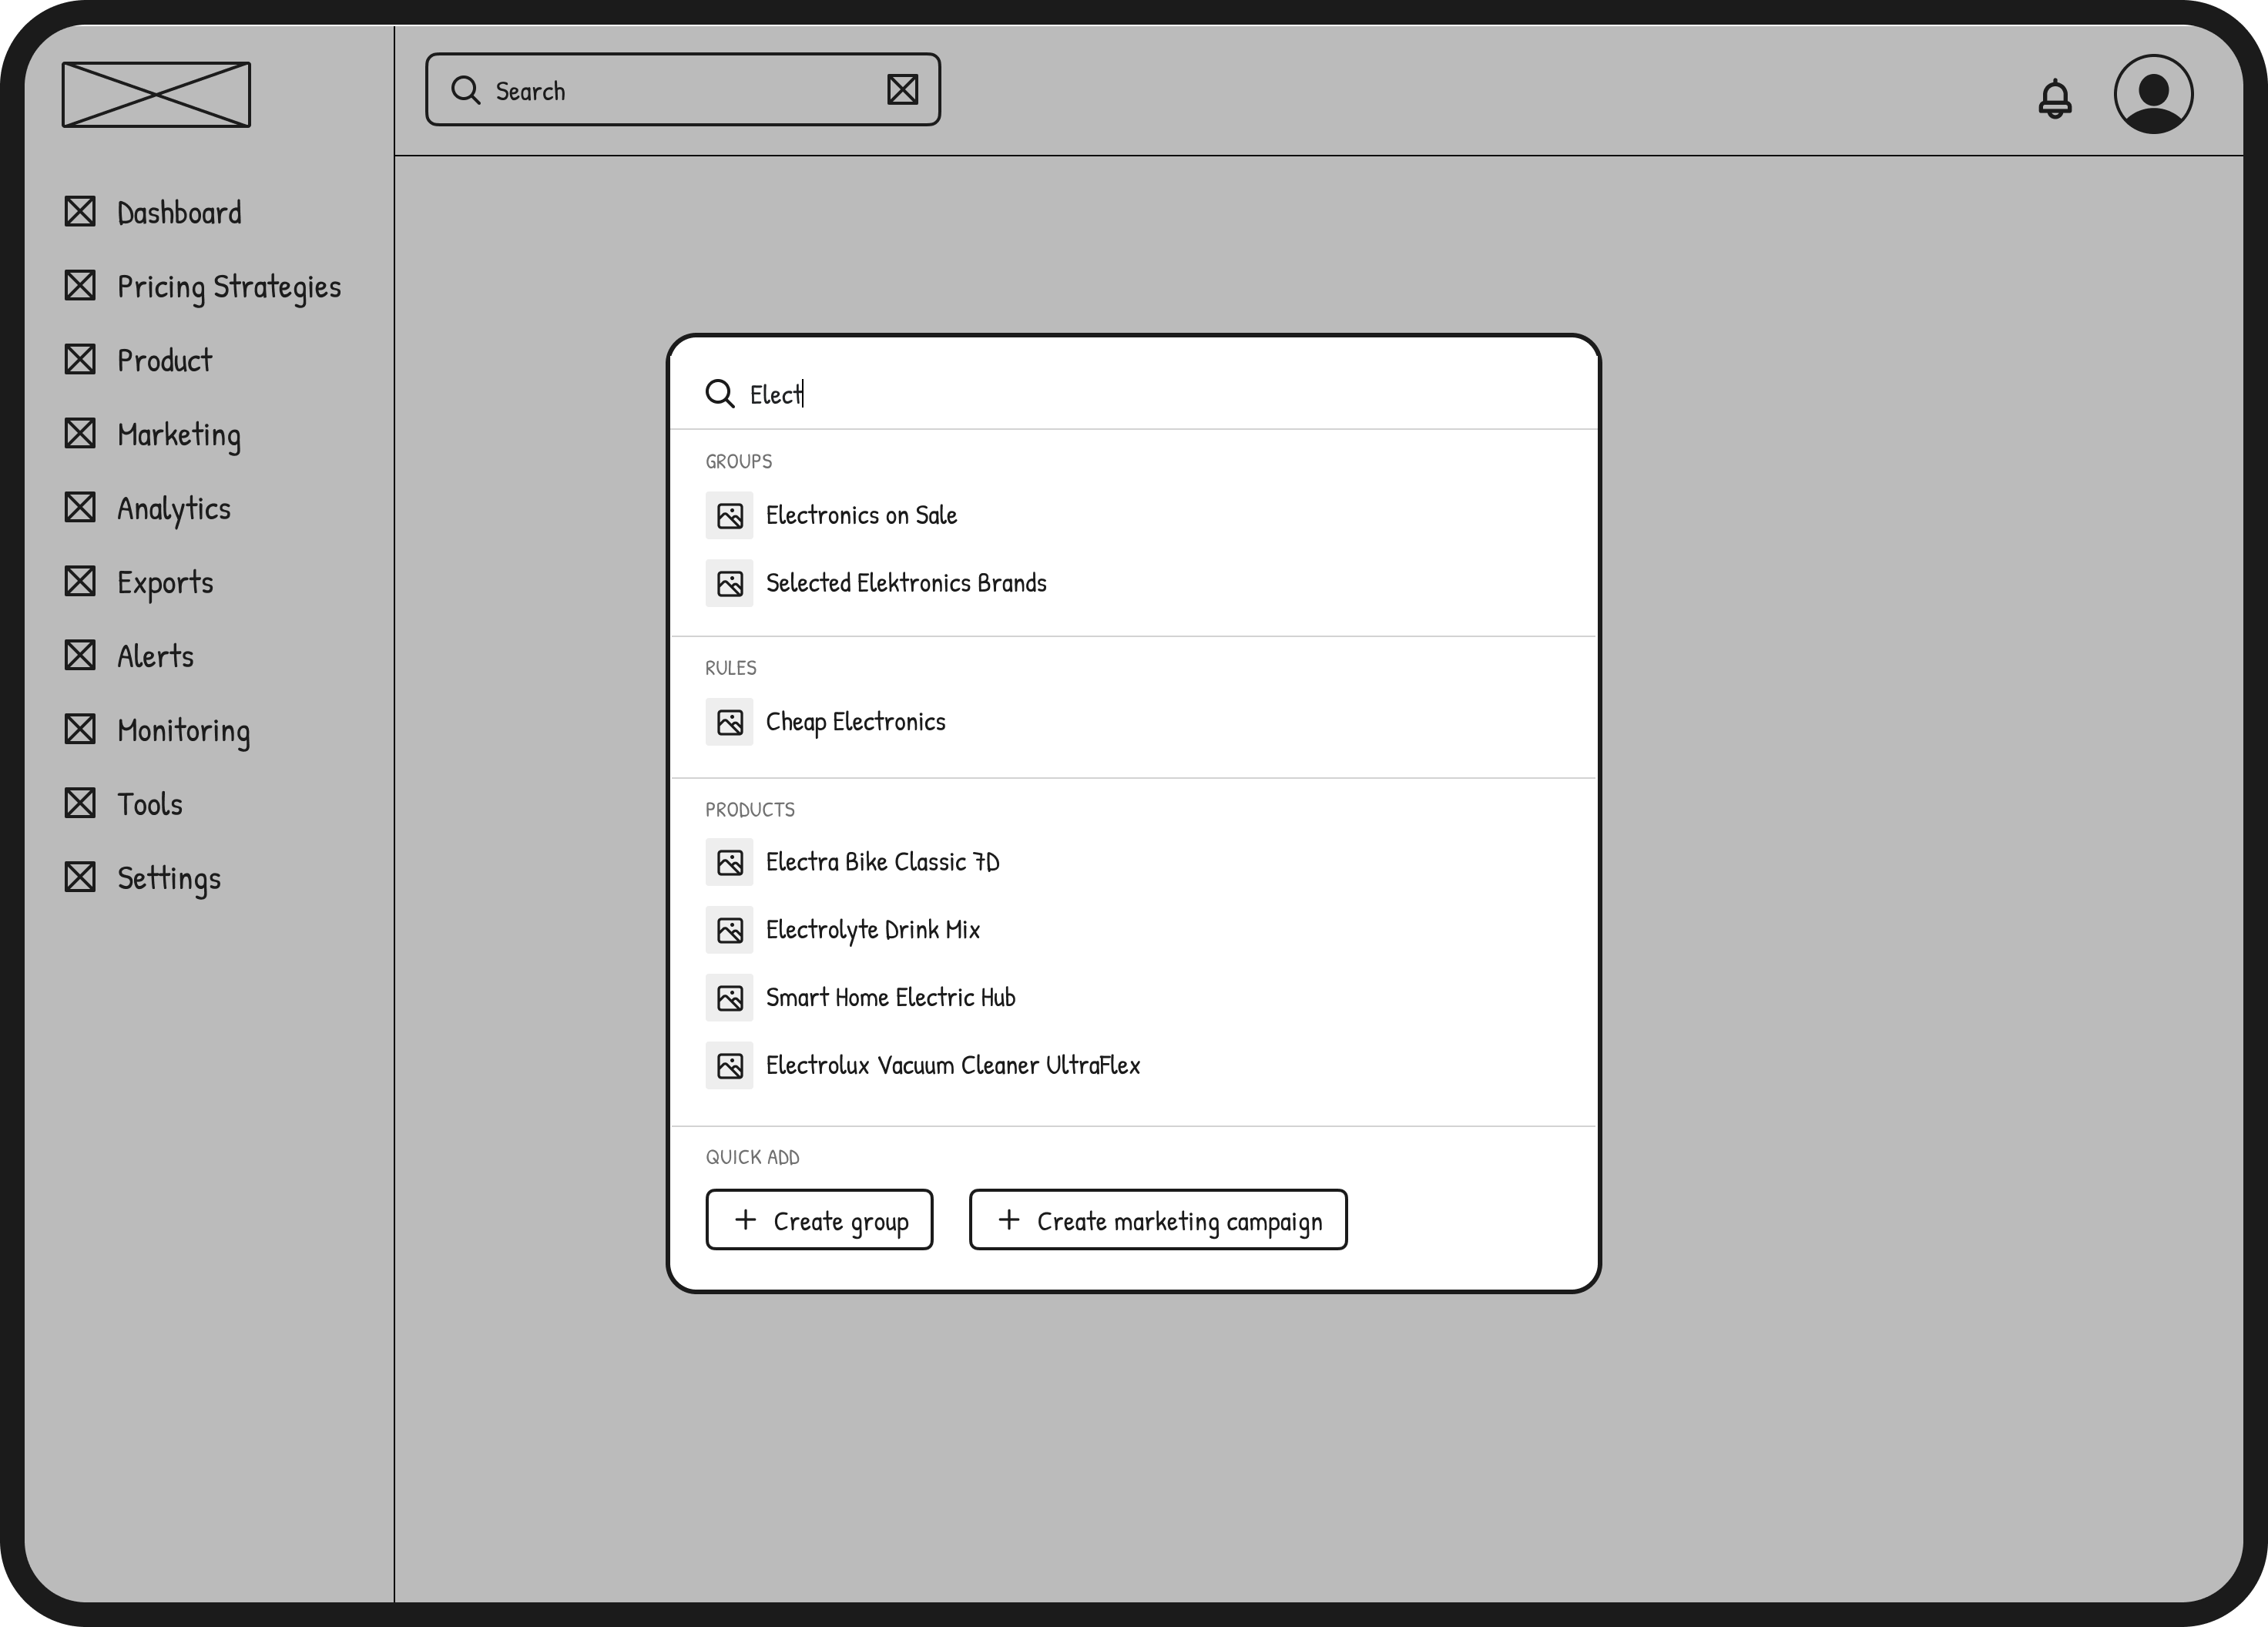Click Create marketing campaign button
This screenshot has width=2268, height=1627.
tap(1158, 1220)
